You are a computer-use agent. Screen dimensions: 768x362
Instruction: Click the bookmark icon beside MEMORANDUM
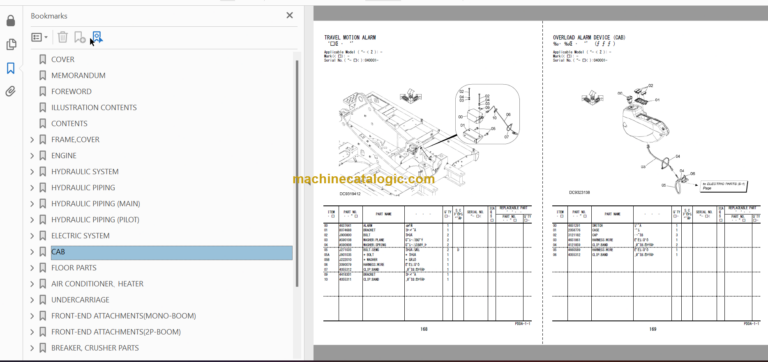[43, 75]
